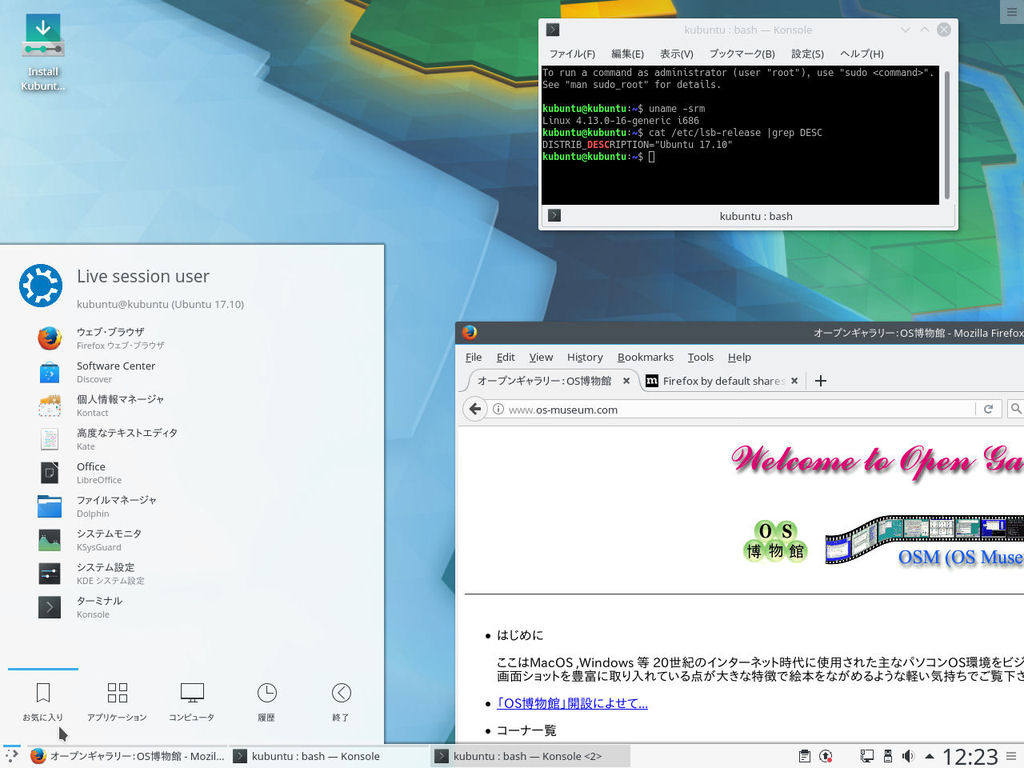1024x768 pixels.
Task: Close the 'Firefox by default shares' tab
Action: [x=794, y=381]
